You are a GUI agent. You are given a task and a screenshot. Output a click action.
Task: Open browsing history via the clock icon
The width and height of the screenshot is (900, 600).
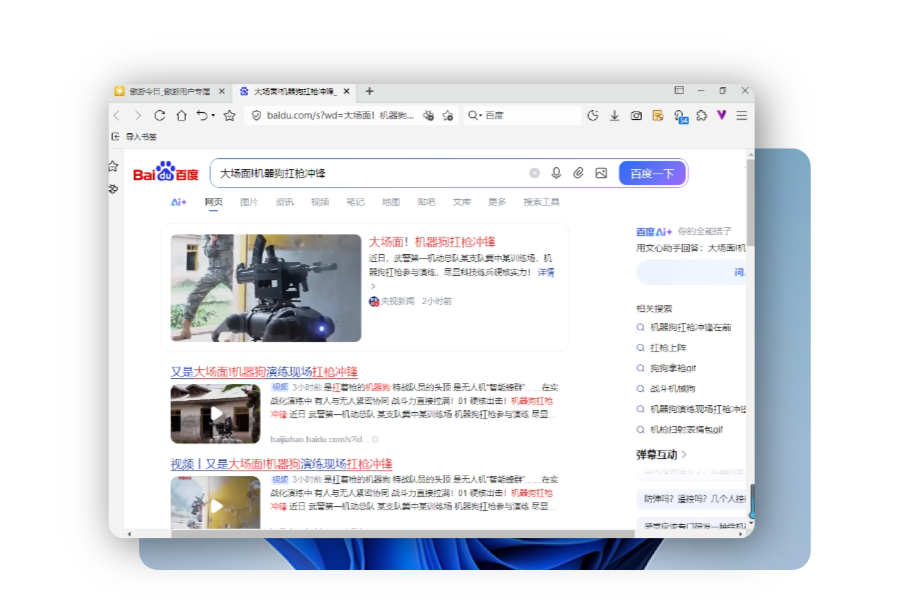tap(594, 116)
